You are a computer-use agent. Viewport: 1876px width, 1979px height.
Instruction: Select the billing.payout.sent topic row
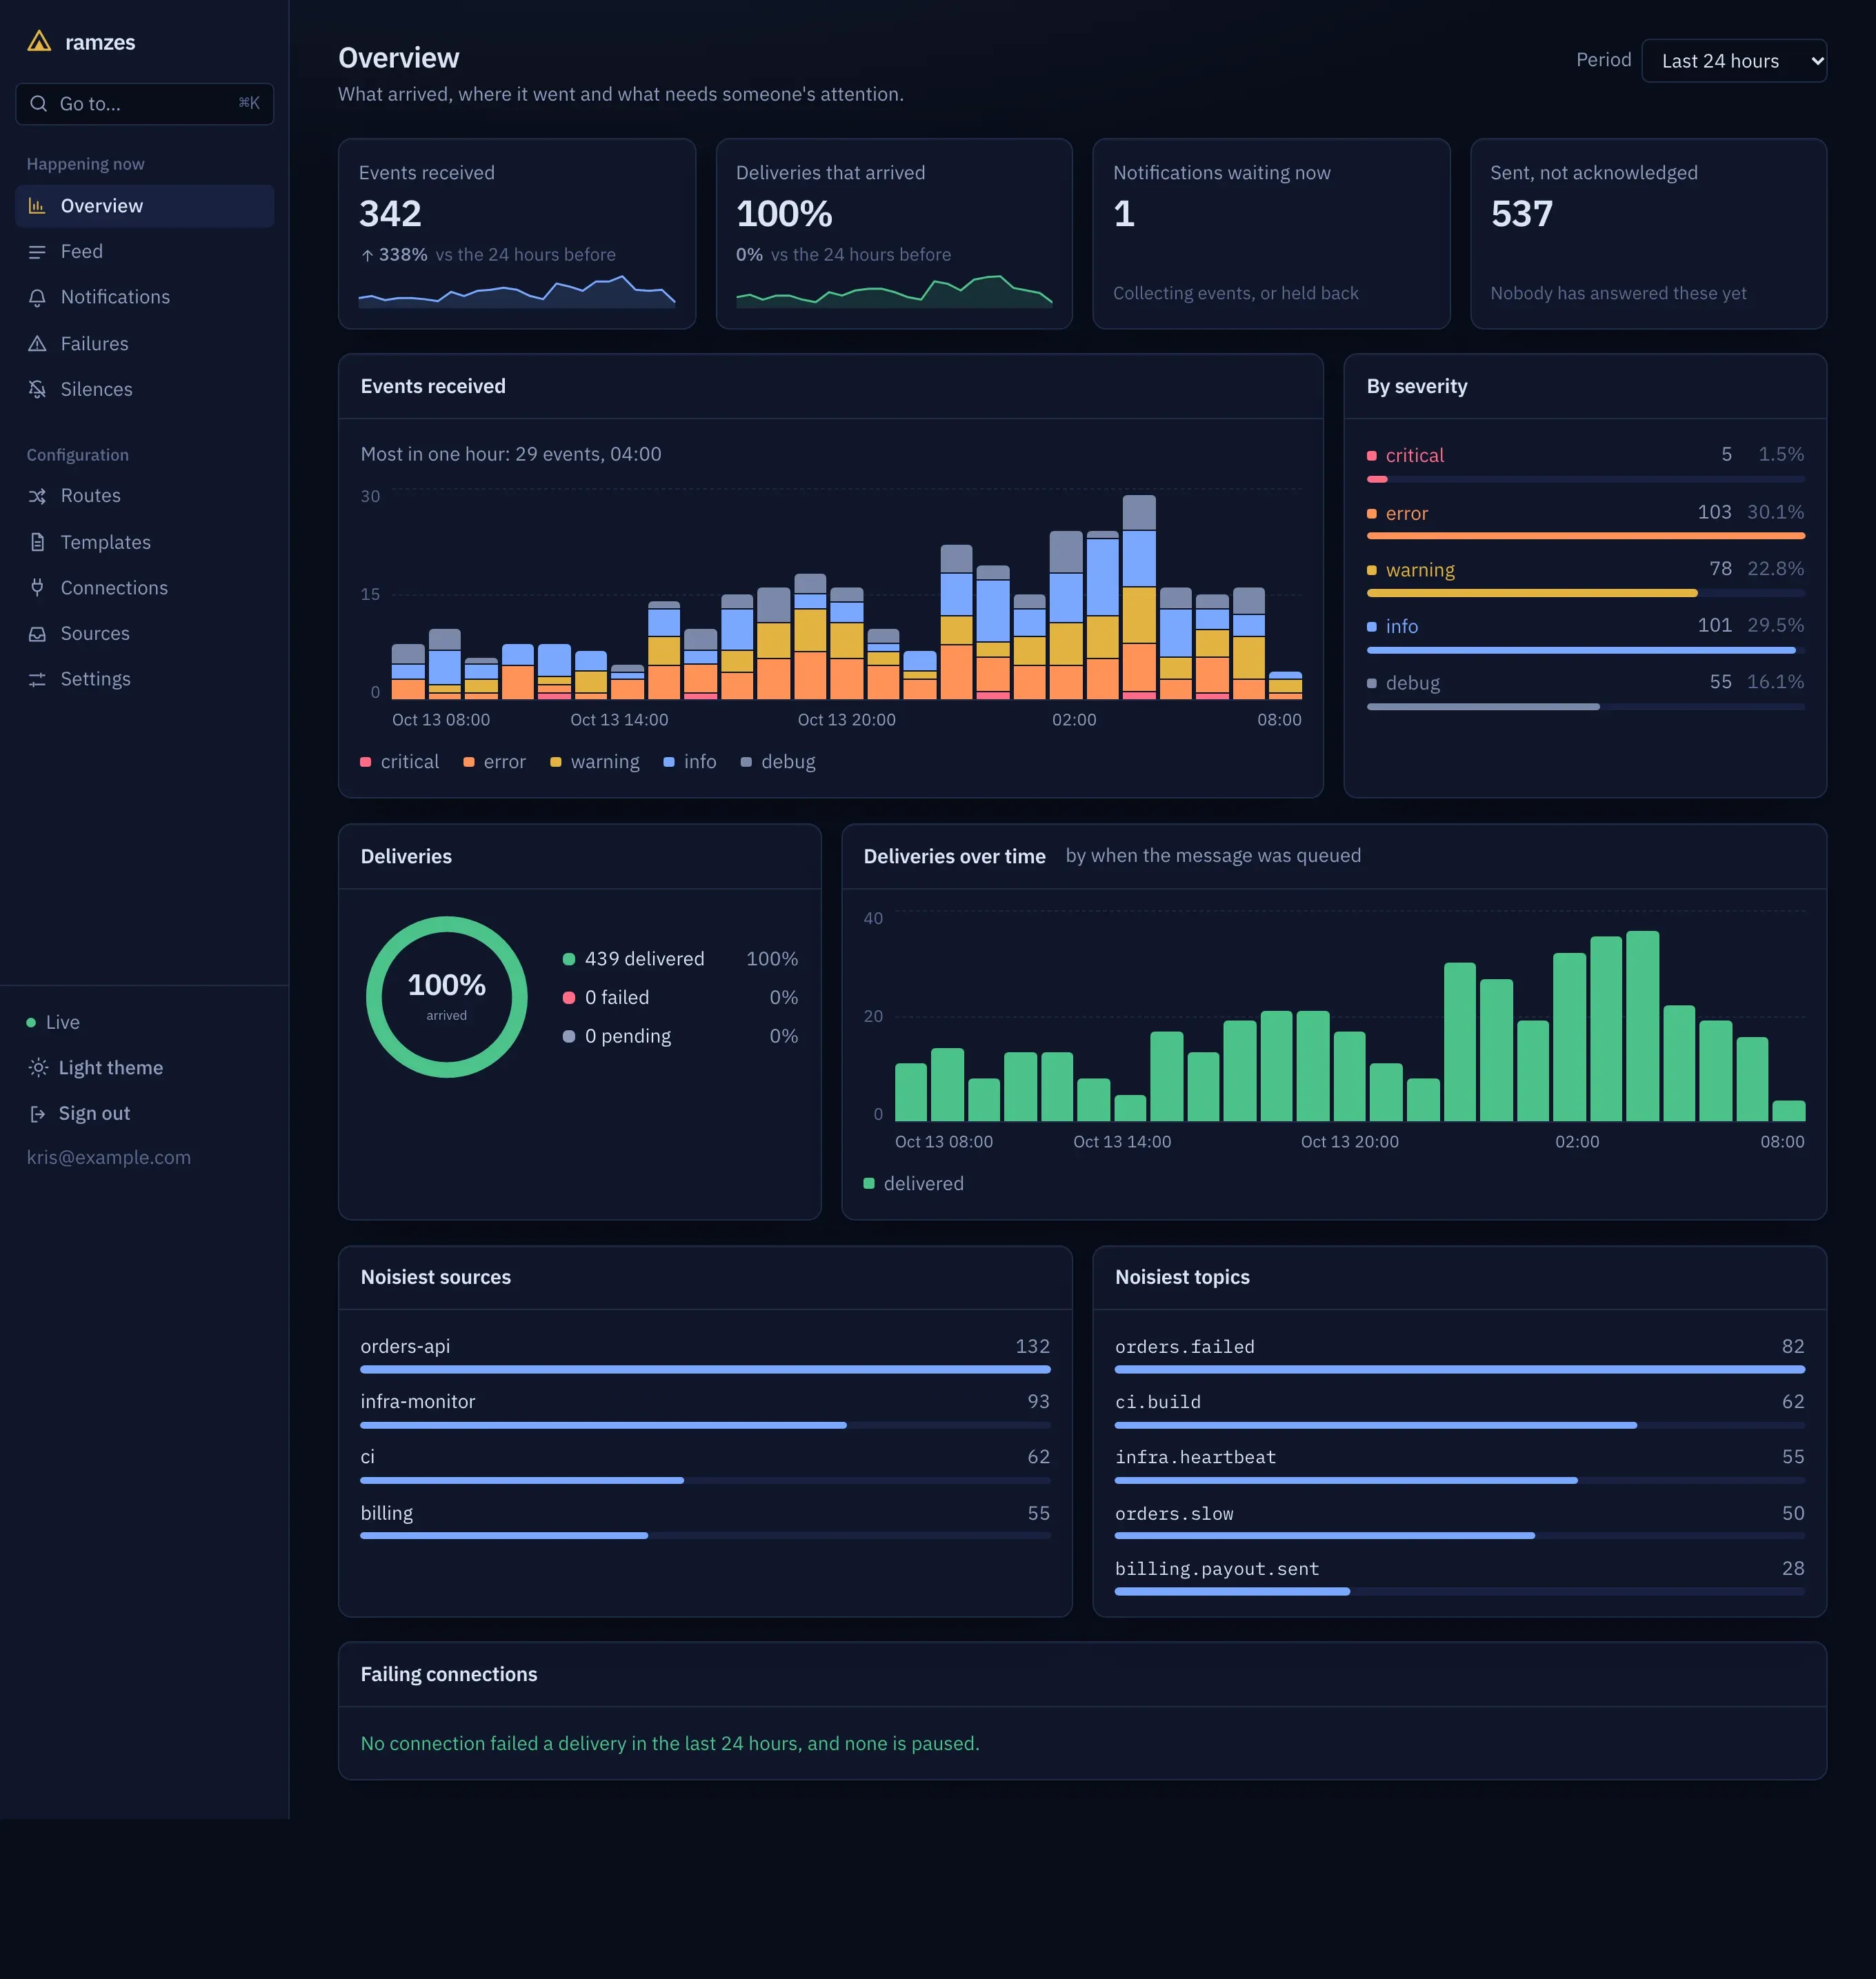click(1460, 1577)
